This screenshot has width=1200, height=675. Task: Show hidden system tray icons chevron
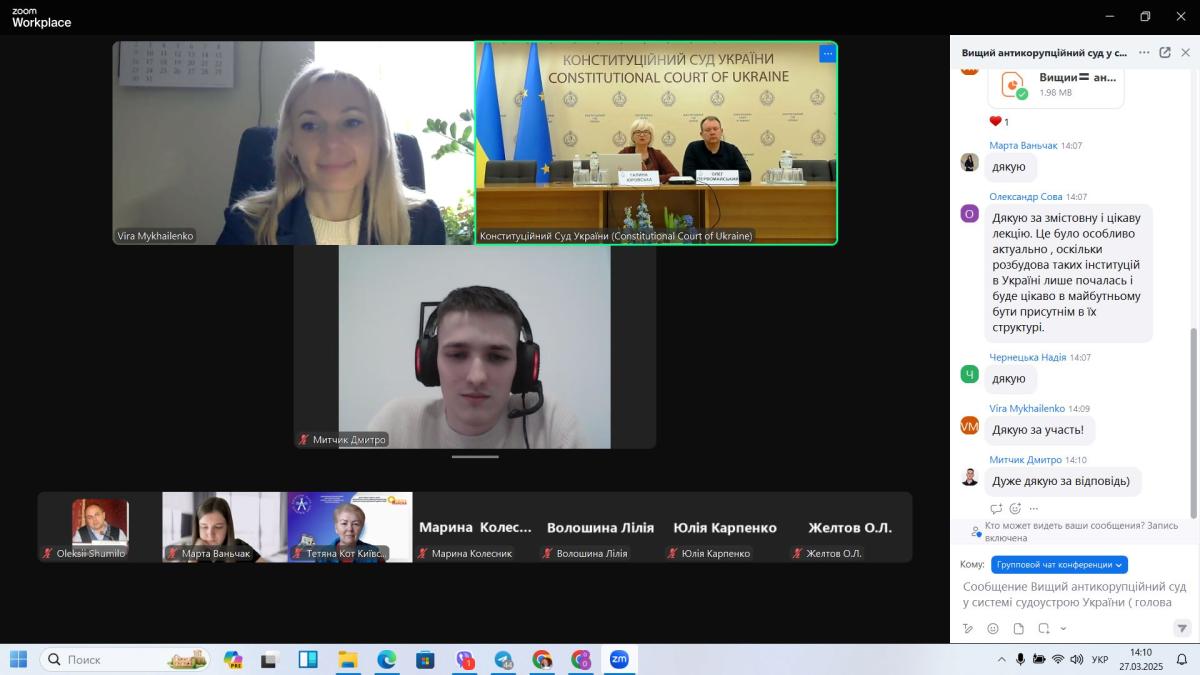click(1002, 660)
